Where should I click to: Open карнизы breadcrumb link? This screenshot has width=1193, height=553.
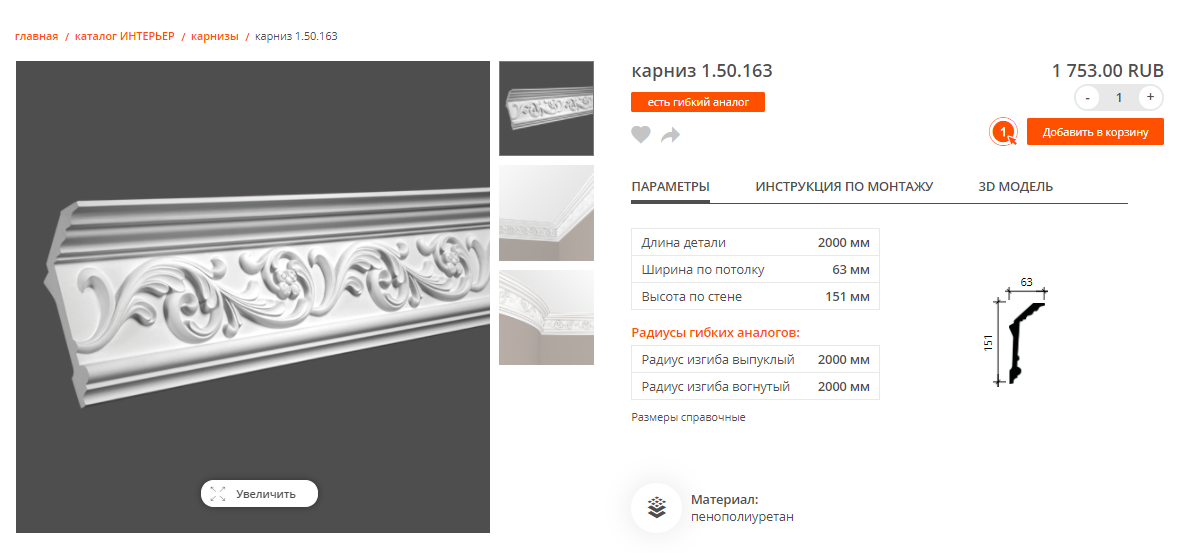(x=215, y=36)
